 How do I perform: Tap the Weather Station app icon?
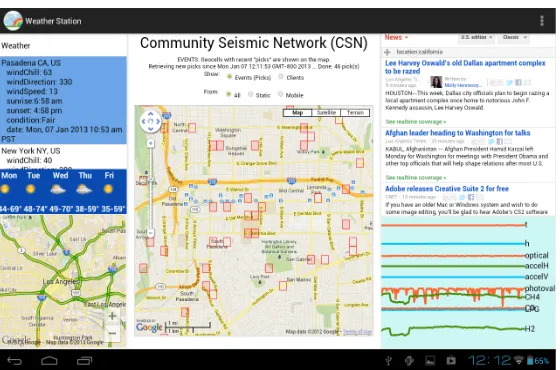[x=13, y=21]
